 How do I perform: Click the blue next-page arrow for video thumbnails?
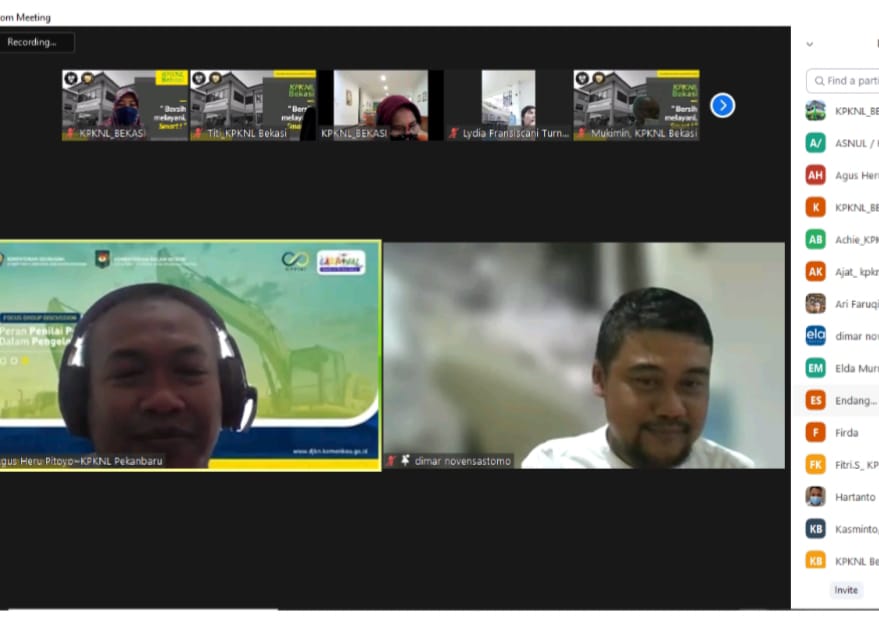(x=722, y=105)
